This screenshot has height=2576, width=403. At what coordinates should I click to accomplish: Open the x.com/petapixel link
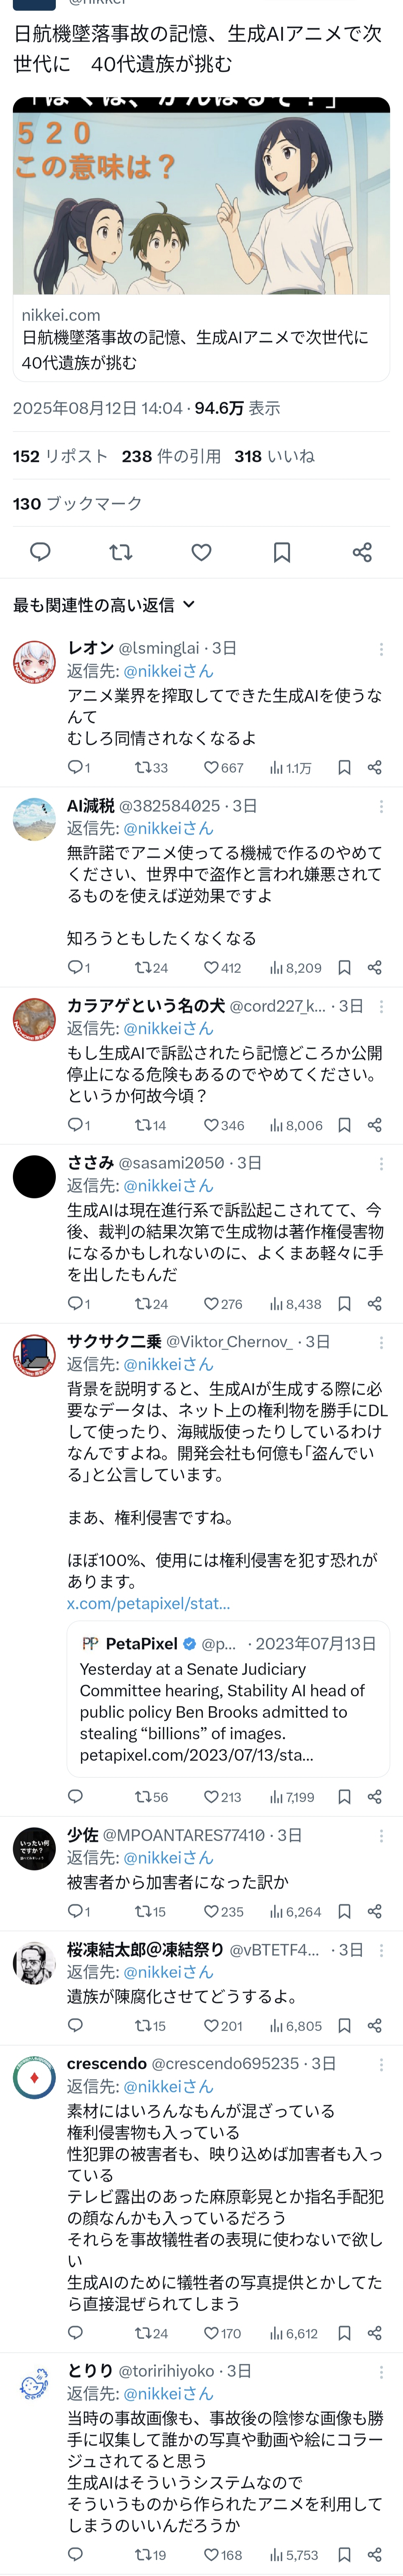coord(148,1603)
